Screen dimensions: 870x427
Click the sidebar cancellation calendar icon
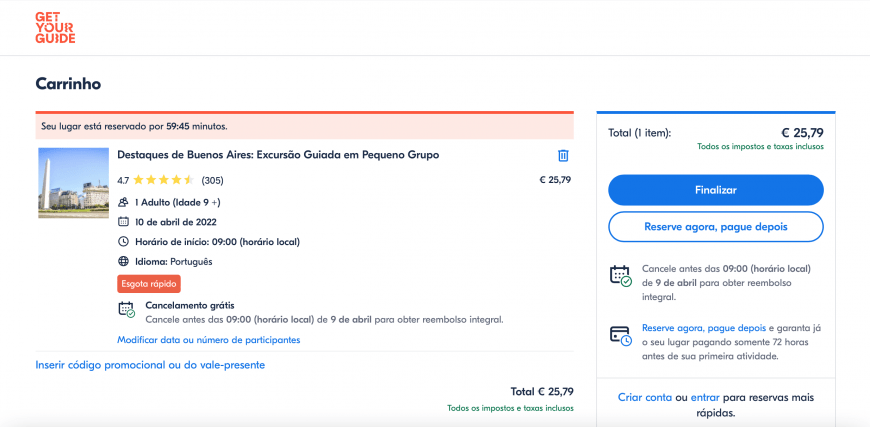point(620,275)
